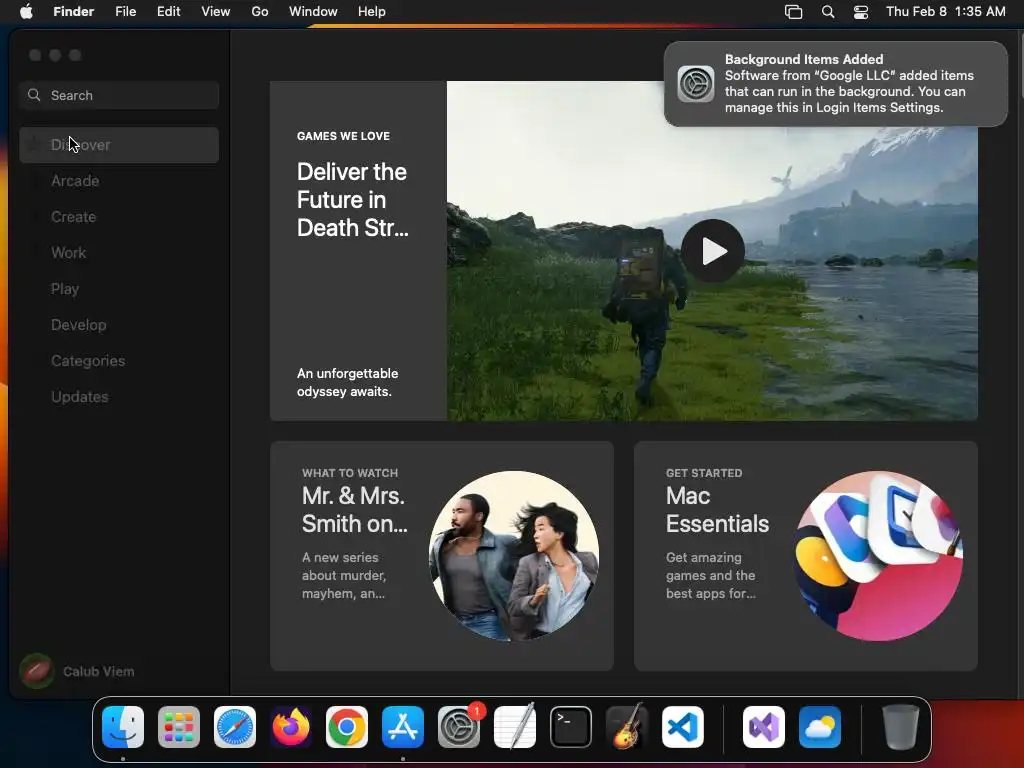Open Control Center in menu bar

[861, 11]
